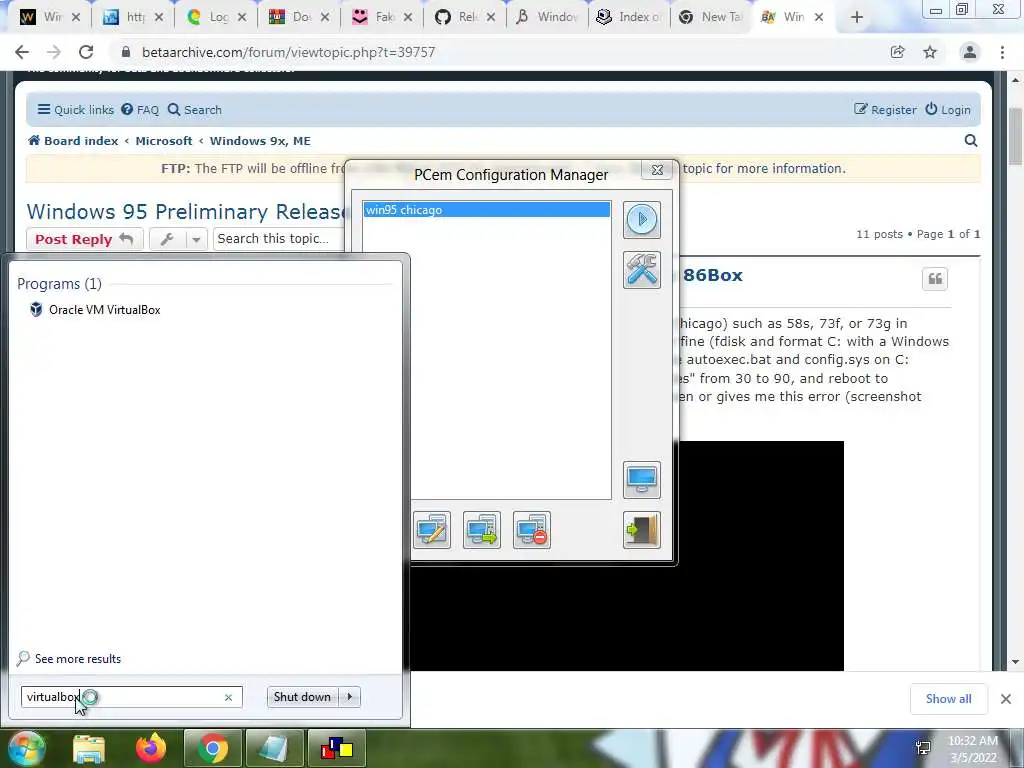
Task: Open the PCem taskbar icon
Action: tap(336, 748)
